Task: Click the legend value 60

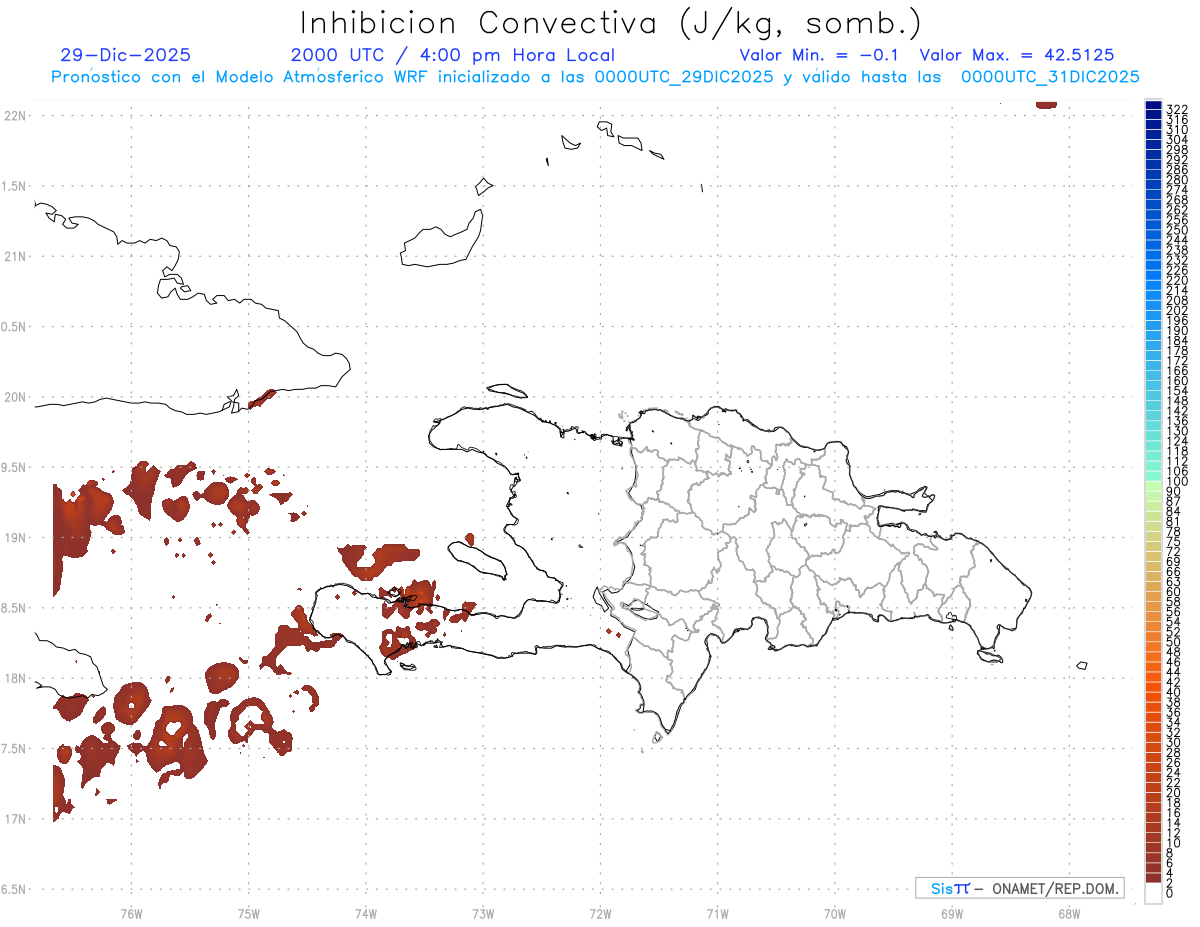Action: (1174, 592)
